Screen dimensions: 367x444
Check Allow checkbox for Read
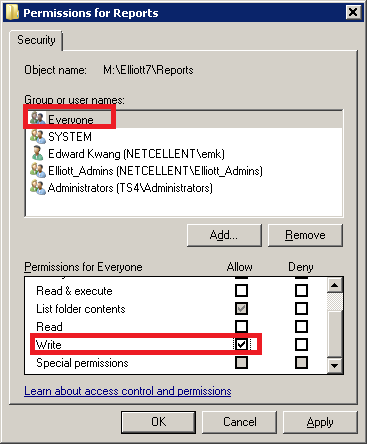click(241, 326)
